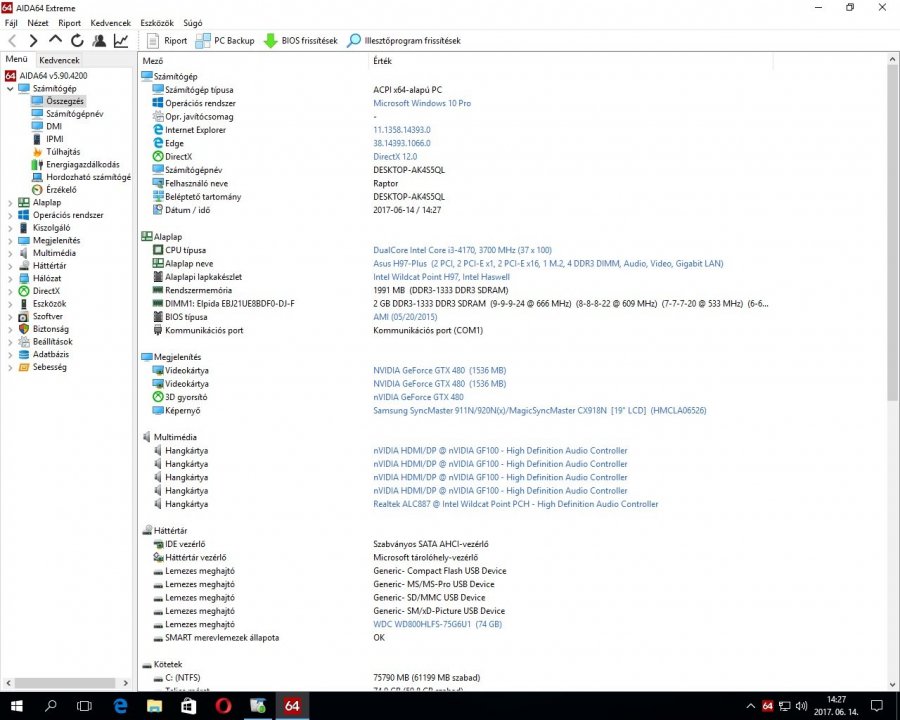
Task: Go up one level with the up arrow
Action: (55, 40)
